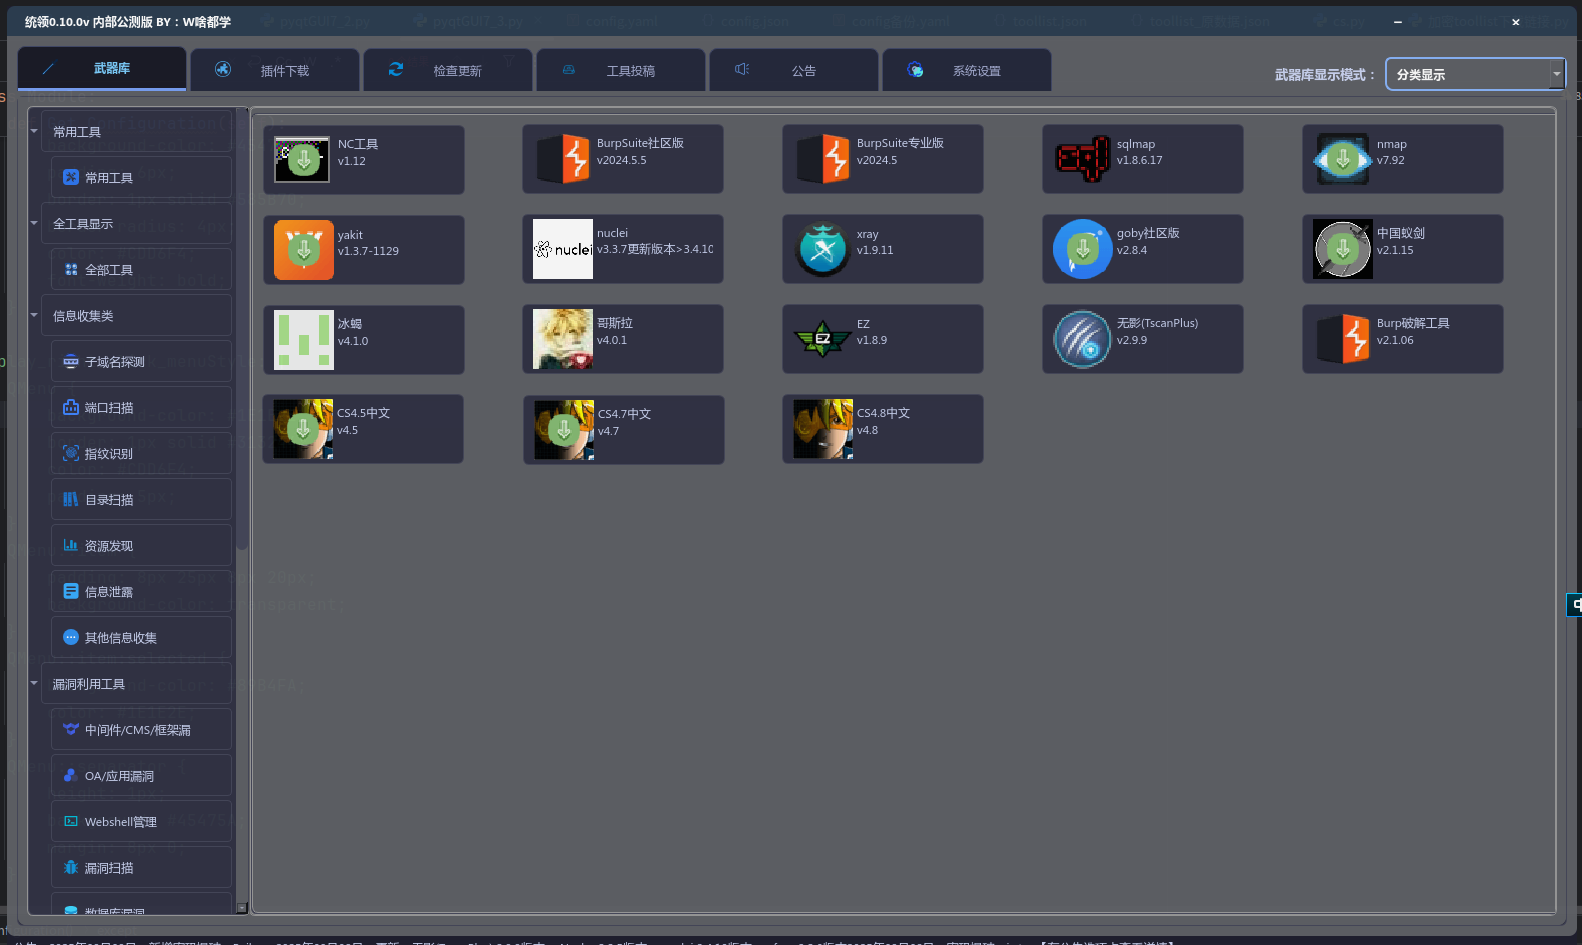Click the 端口扫描 category button

point(141,408)
